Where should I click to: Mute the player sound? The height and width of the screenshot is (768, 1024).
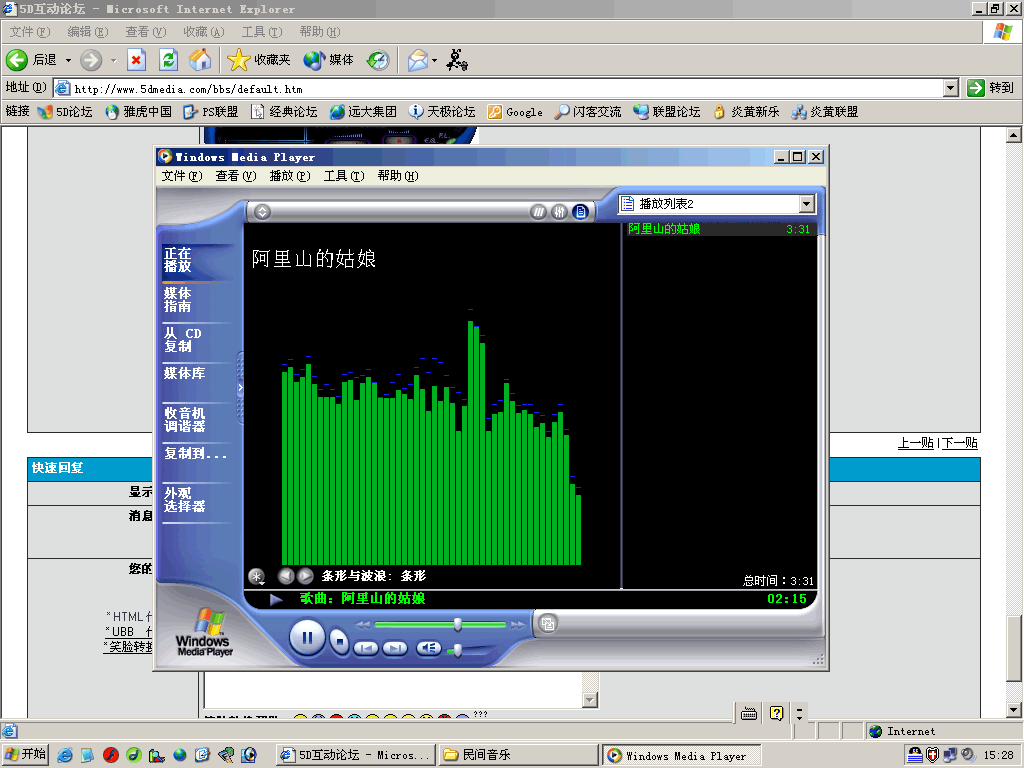tap(428, 648)
